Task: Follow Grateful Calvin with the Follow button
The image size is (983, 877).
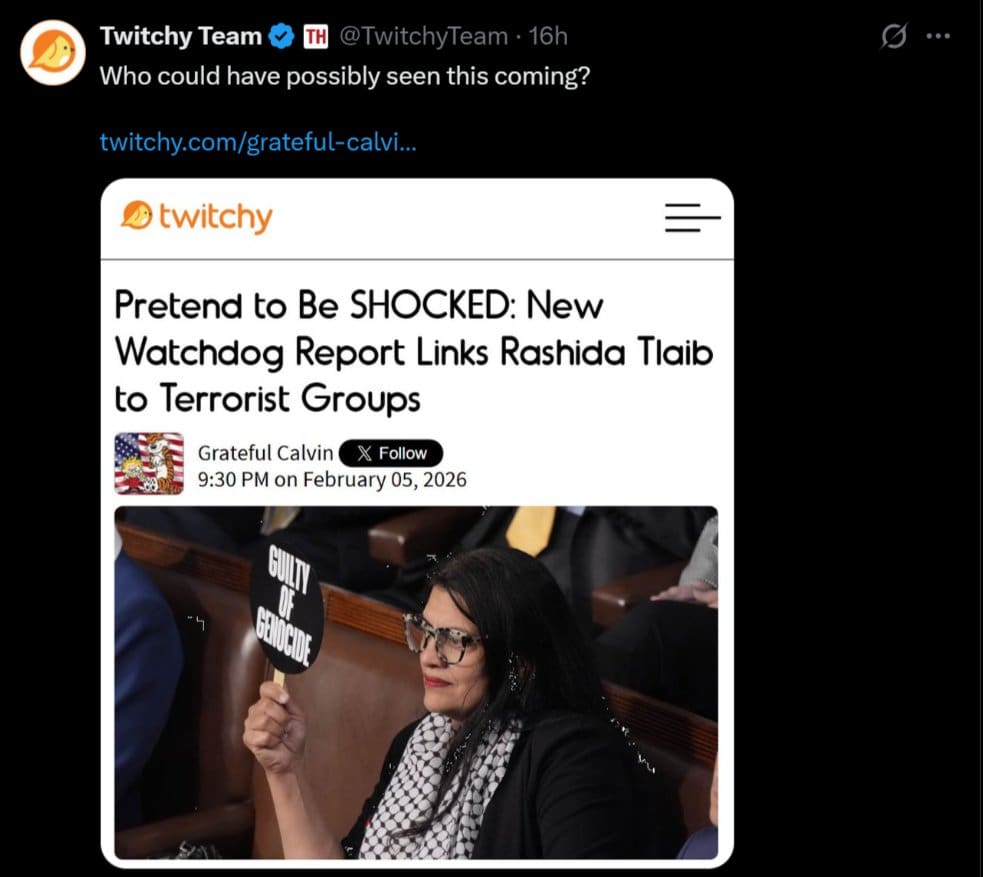Action: pos(392,452)
